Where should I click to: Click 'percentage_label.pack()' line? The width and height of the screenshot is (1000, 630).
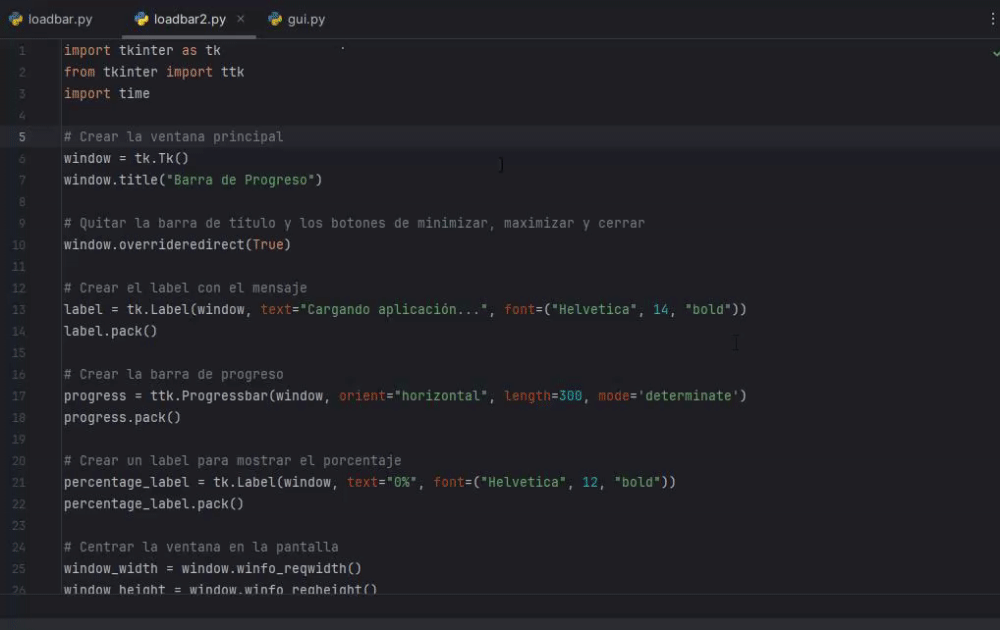[154, 504]
